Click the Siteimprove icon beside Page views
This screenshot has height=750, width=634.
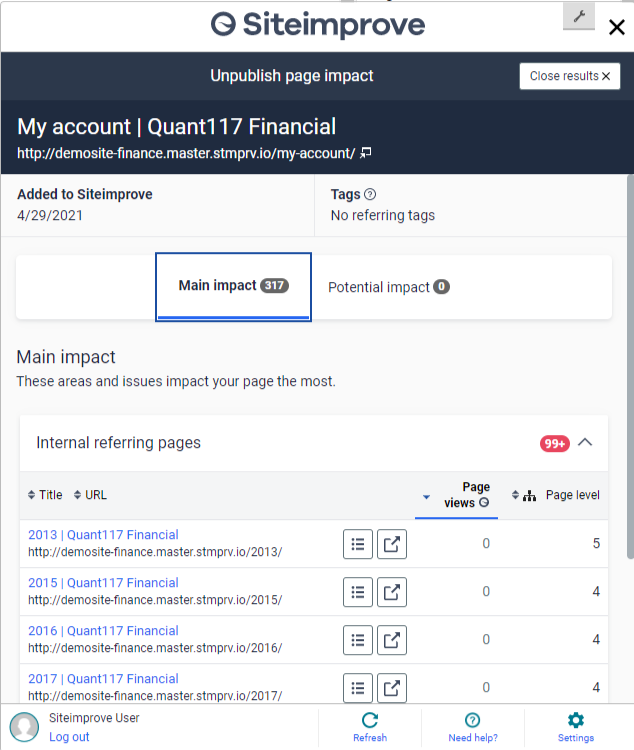484,502
